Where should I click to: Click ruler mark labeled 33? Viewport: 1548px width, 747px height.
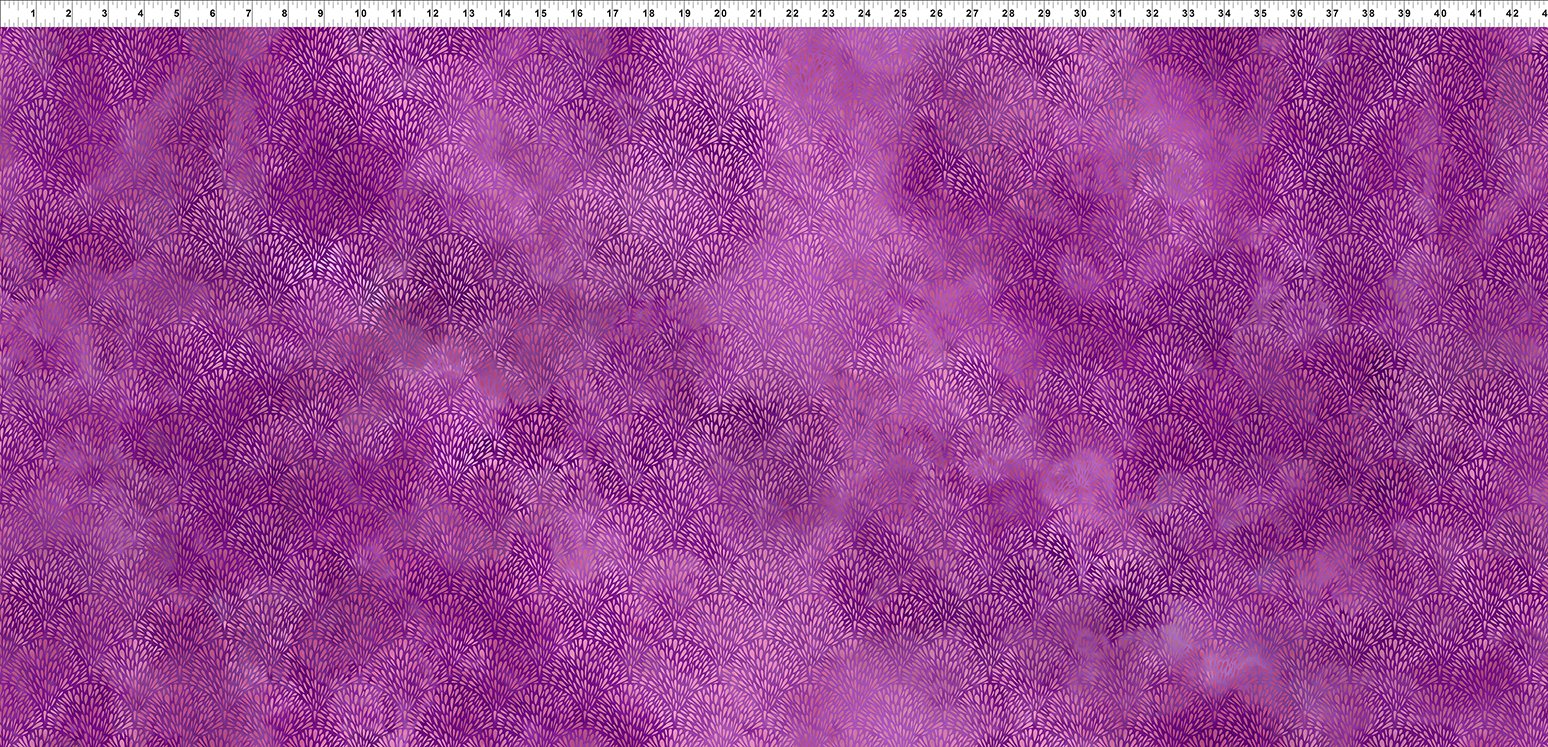coord(1188,14)
